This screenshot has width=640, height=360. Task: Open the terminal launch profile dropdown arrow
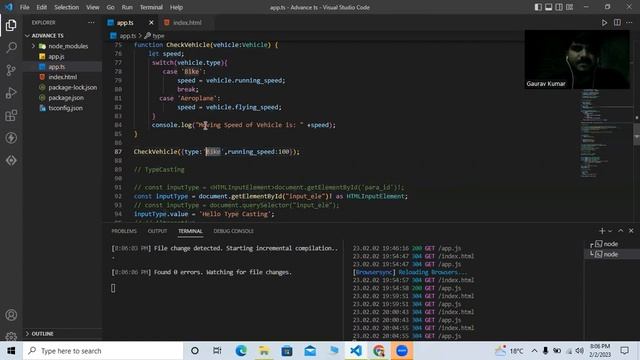click(x=610, y=231)
